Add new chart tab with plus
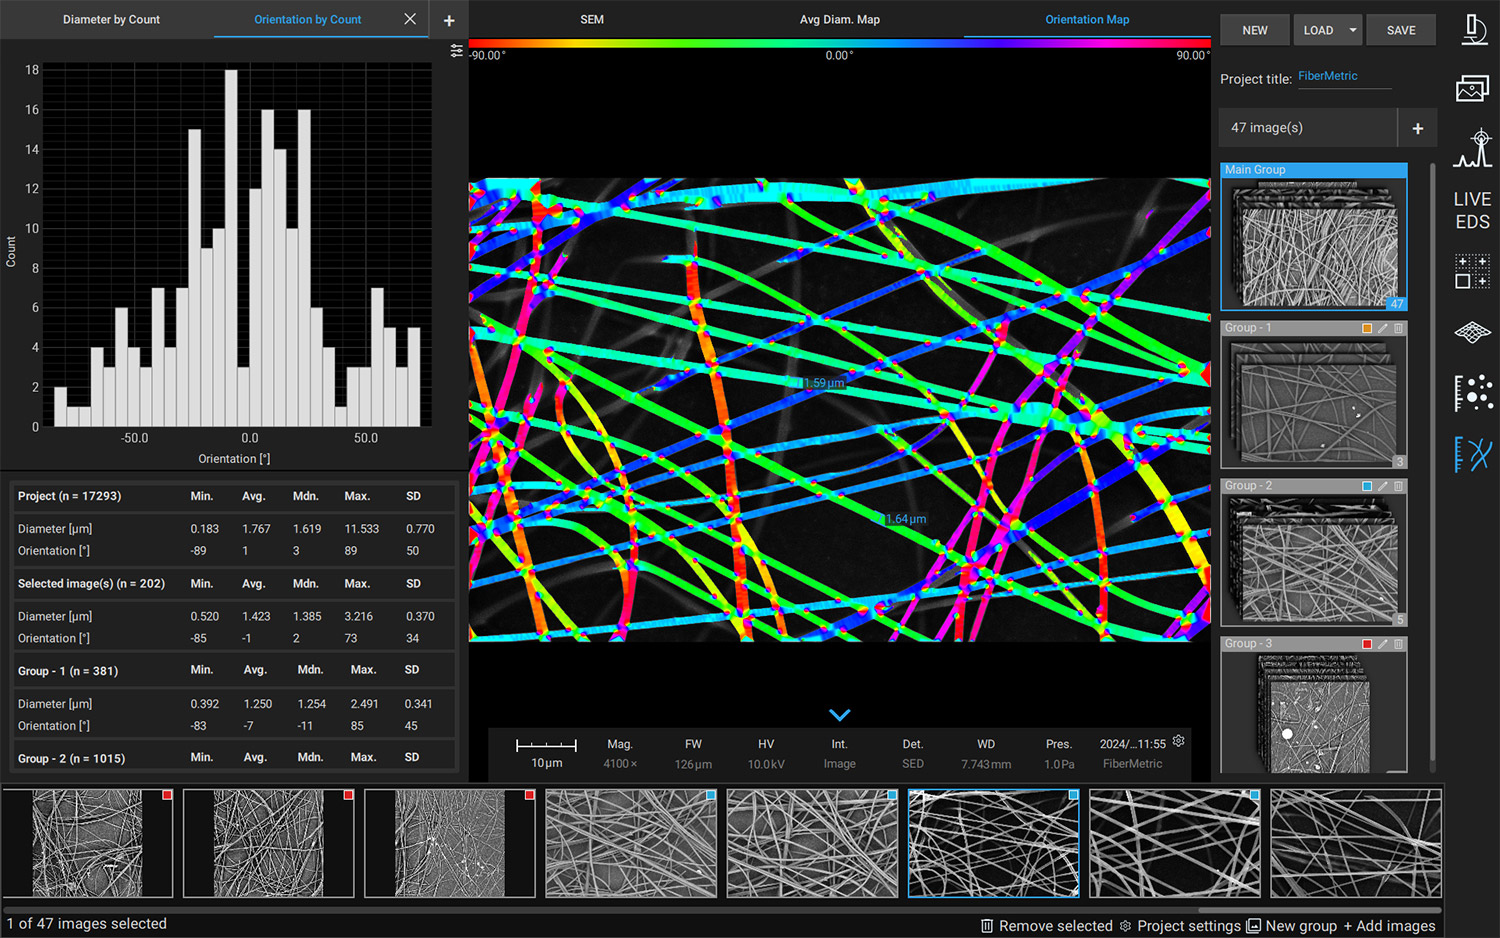Image resolution: width=1500 pixels, height=938 pixels. (x=449, y=20)
